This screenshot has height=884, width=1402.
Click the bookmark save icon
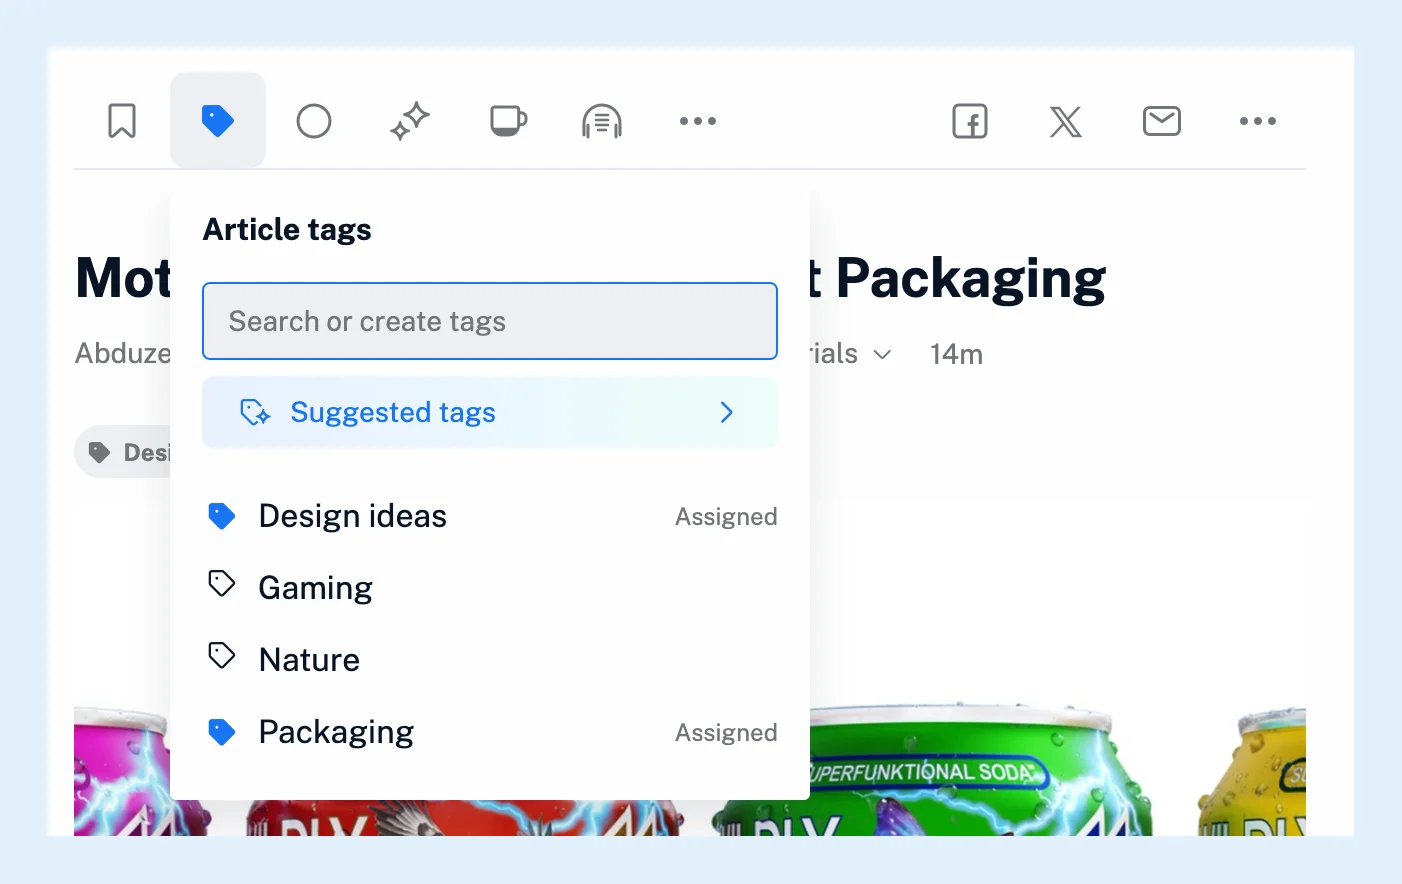pos(122,121)
